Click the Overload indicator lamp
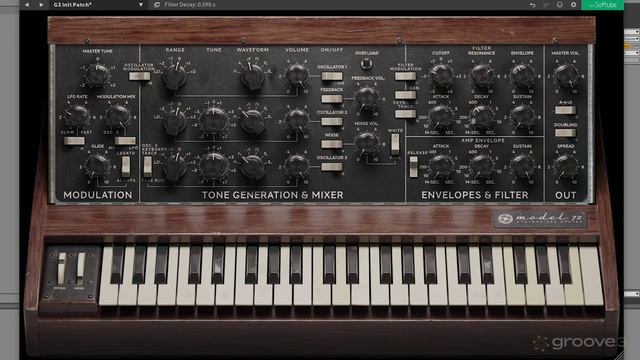Image resolution: width=640 pixels, height=360 pixels. point(366,64)
